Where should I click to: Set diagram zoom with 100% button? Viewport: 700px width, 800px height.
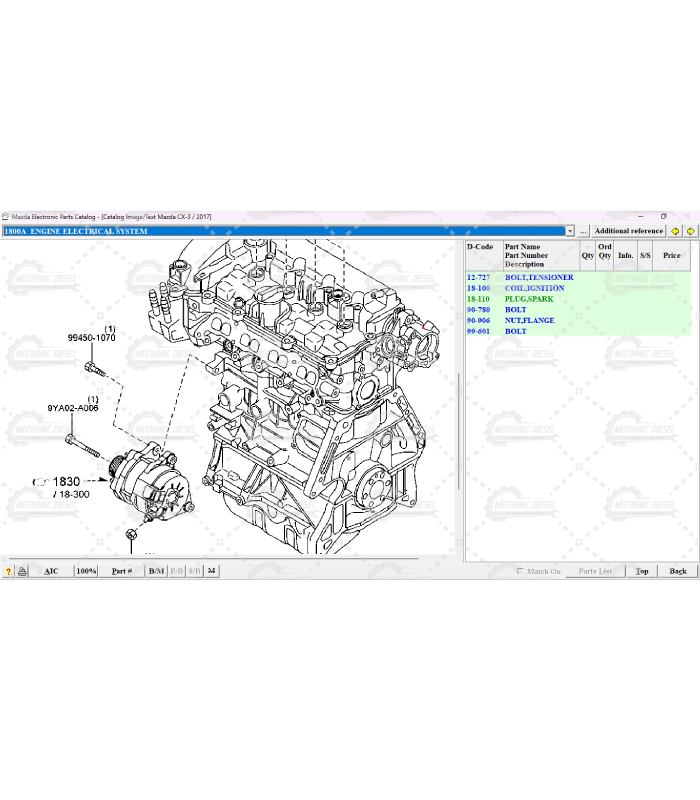[86, 571]
